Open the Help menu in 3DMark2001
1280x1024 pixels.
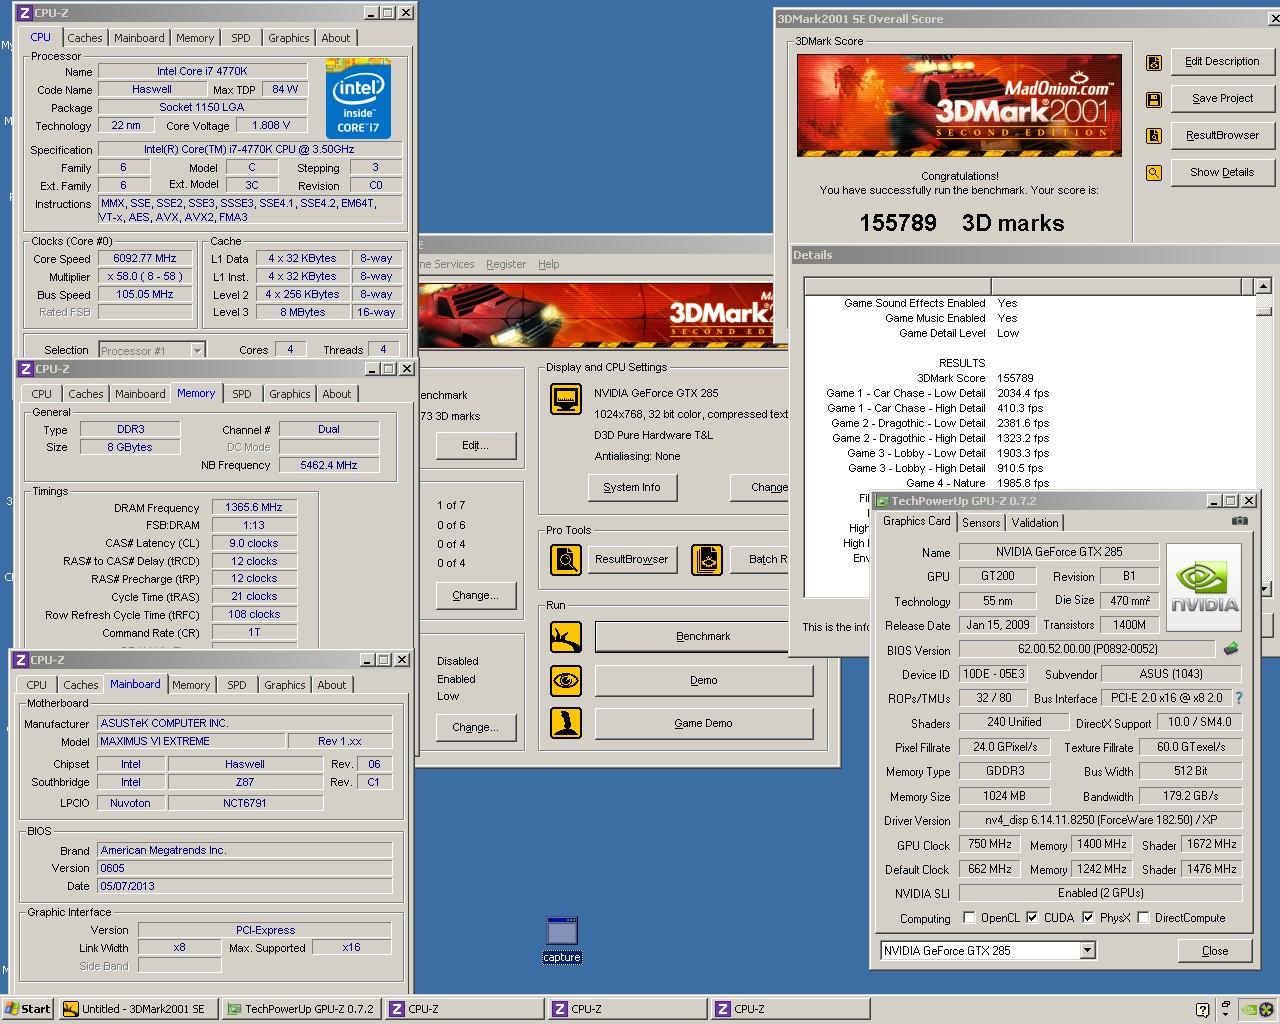pos(549,264)
